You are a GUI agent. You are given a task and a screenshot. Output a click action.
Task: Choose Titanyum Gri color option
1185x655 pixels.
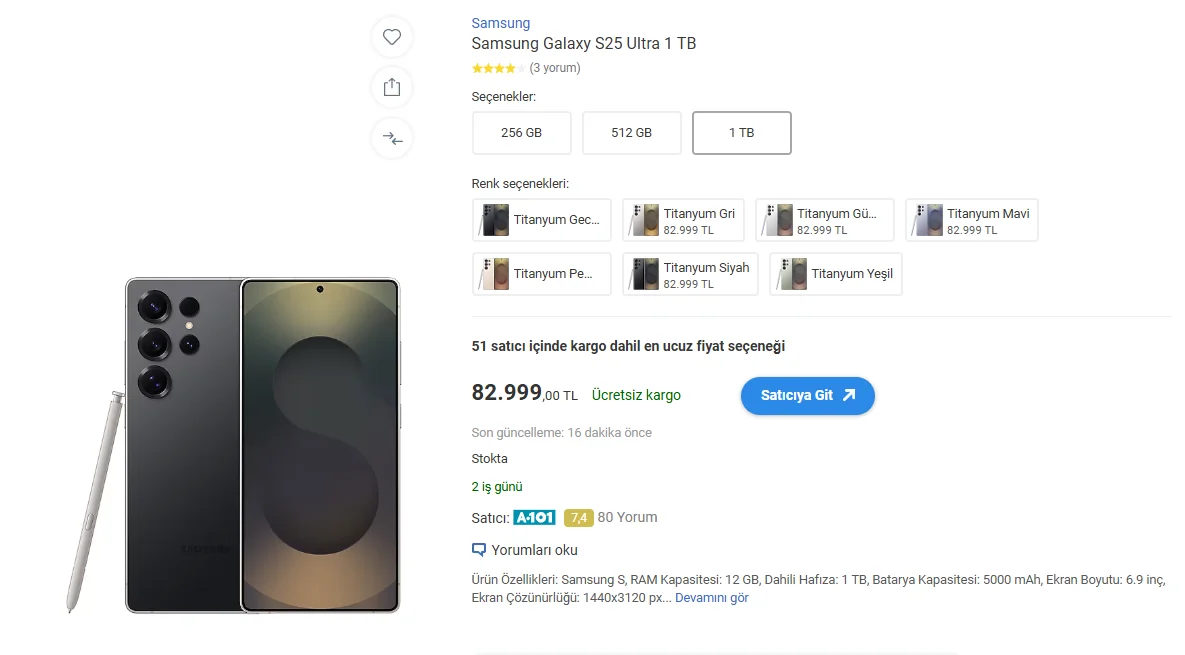click(x=683, y=220)
